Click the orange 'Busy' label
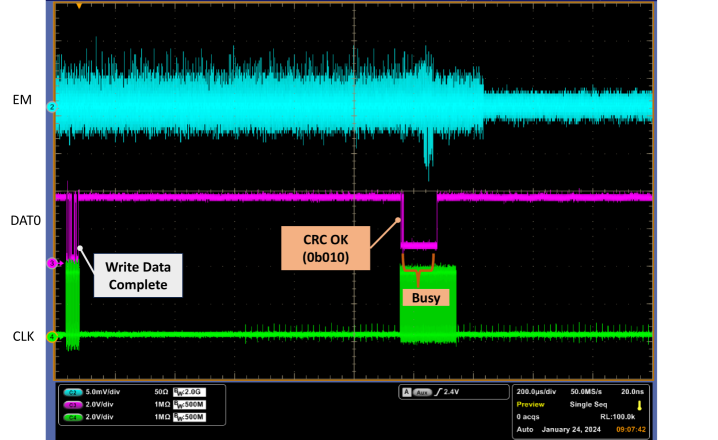The image size is (718, 440). [x=425, y=298]
